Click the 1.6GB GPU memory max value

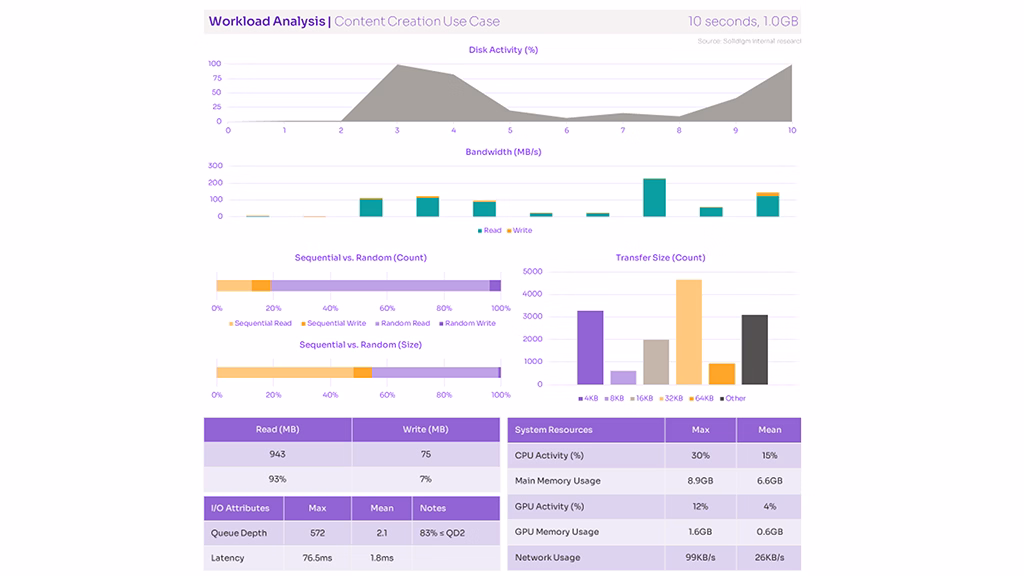click(x=700, y=532)
